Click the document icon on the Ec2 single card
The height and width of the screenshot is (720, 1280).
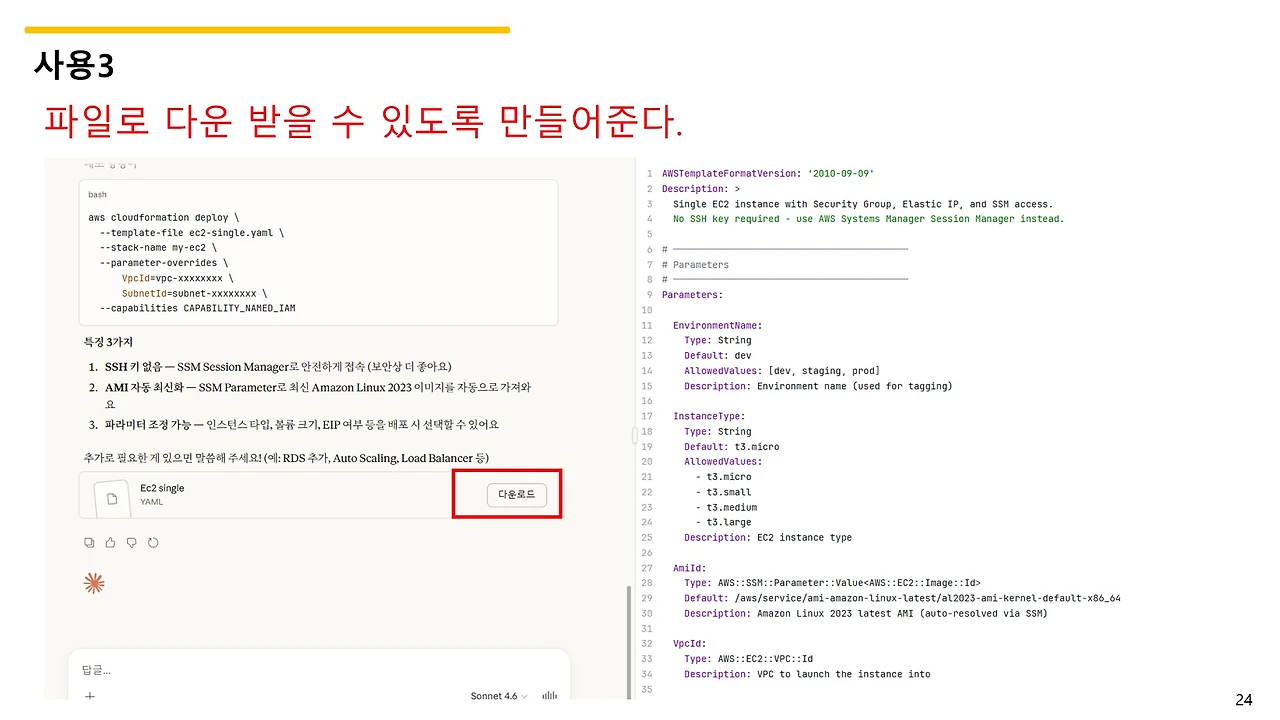click(112, 498)
